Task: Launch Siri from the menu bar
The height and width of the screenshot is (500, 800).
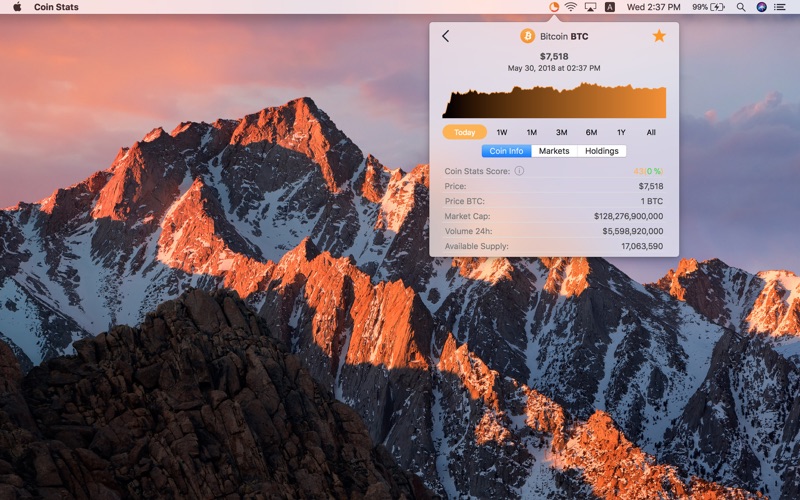Action: [x=761, y=7]
